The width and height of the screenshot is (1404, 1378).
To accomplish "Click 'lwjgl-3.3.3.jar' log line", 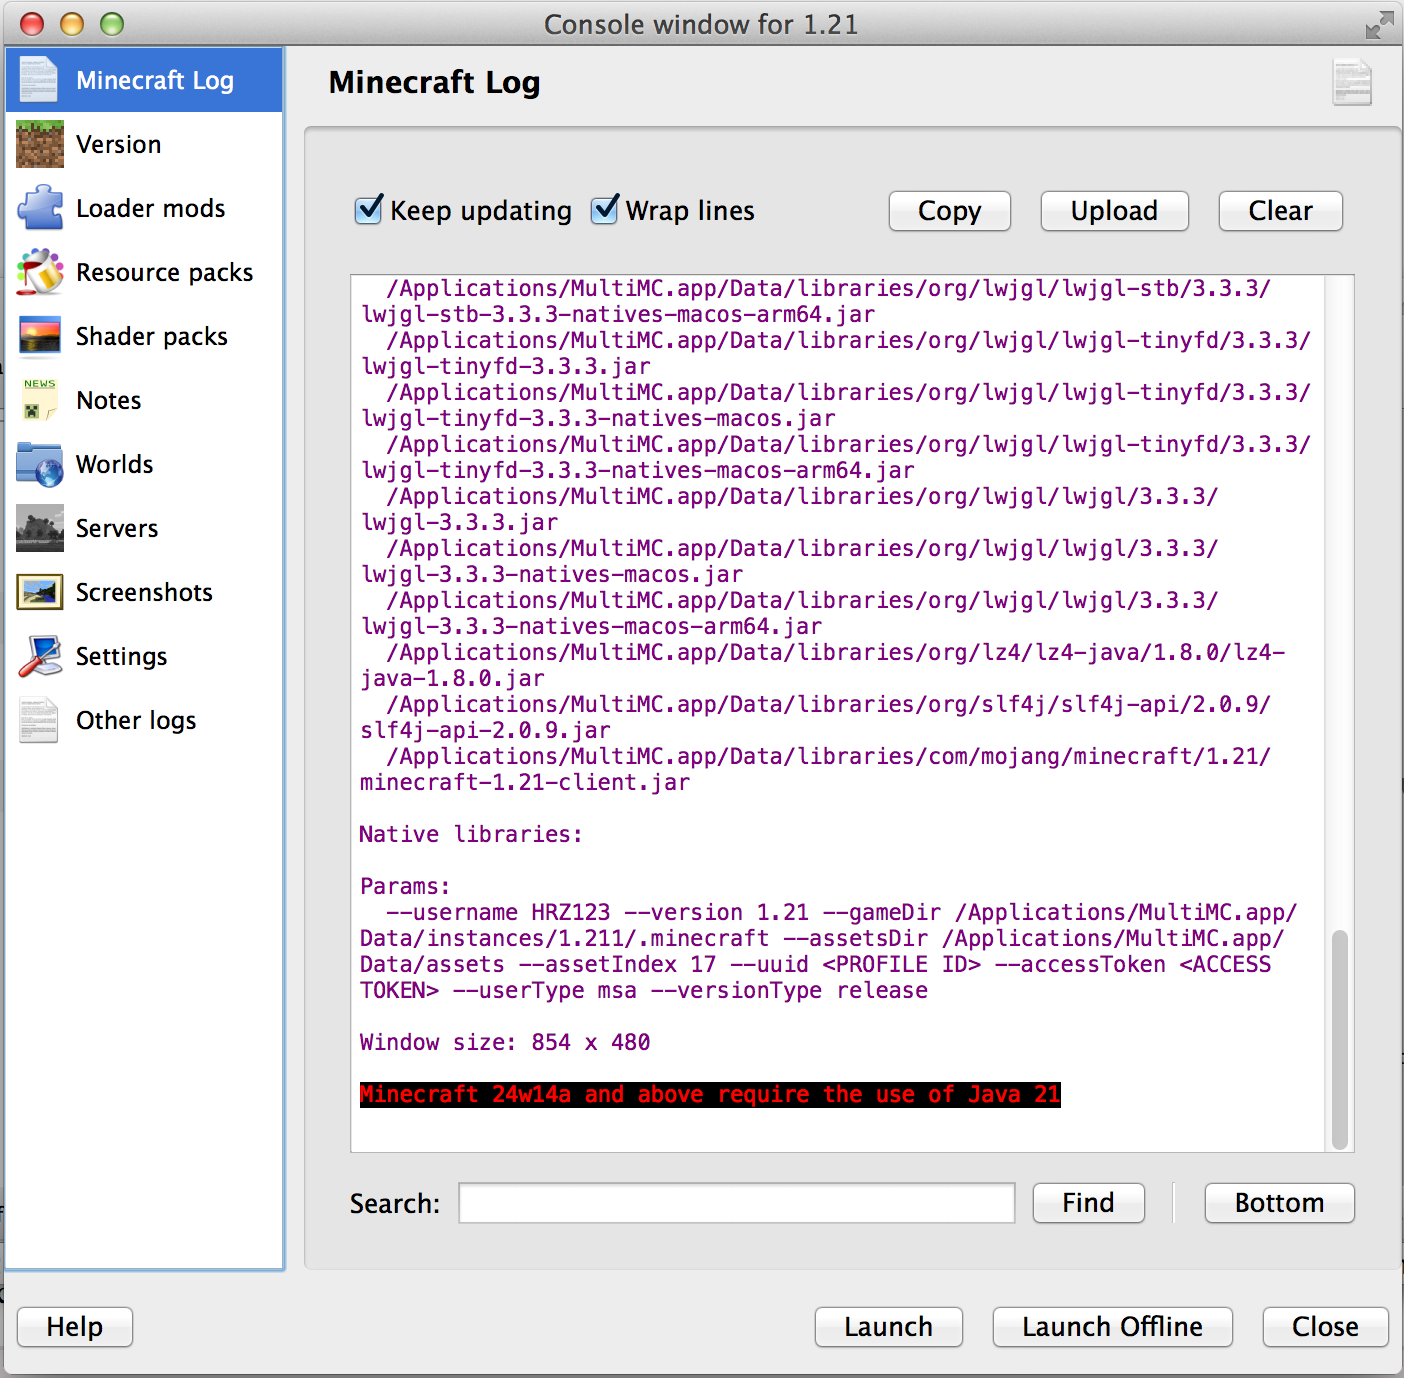I will [459, 522].
